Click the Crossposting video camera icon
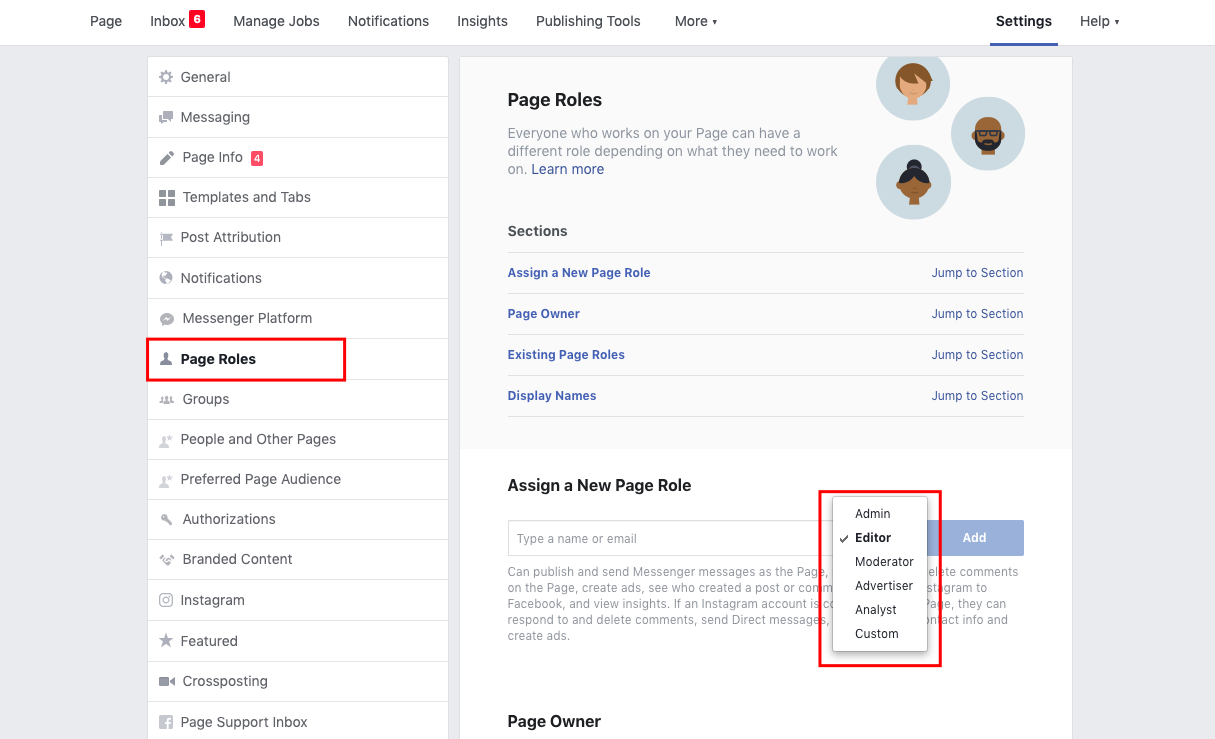 pyautogui.click(x=167, y=681)
